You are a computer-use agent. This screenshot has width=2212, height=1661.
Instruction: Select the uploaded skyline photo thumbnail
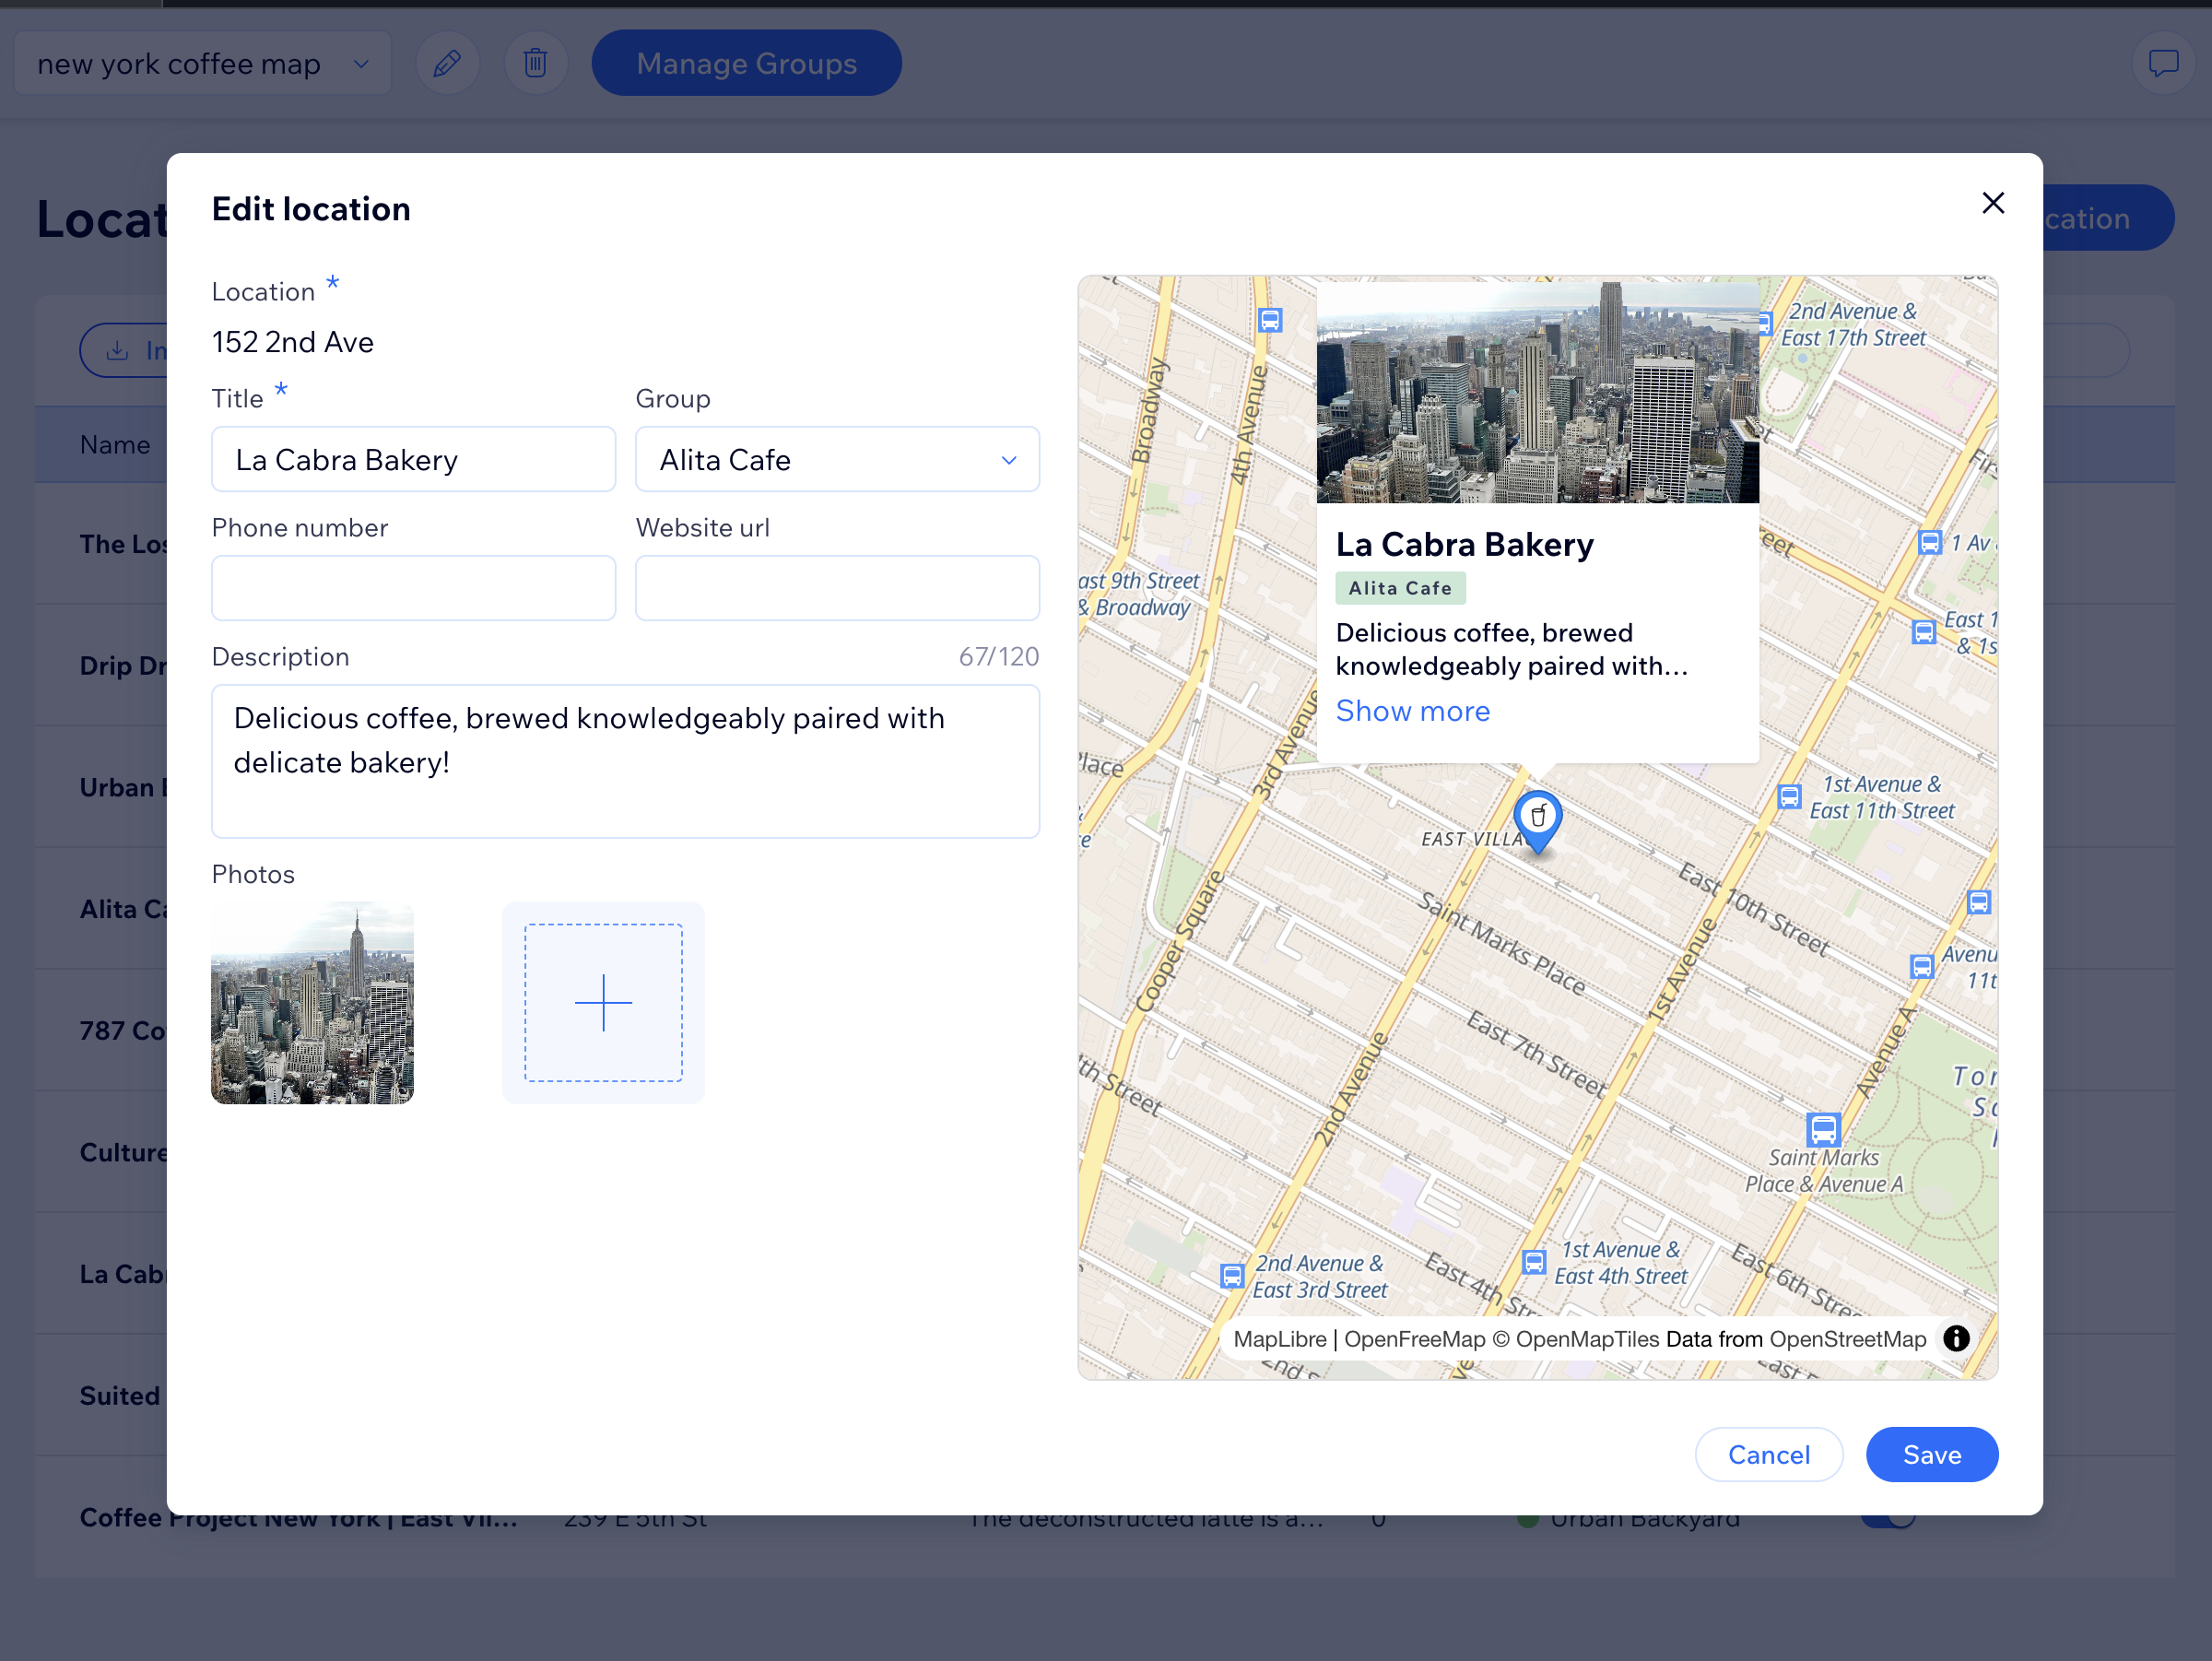click(312, 1002)
